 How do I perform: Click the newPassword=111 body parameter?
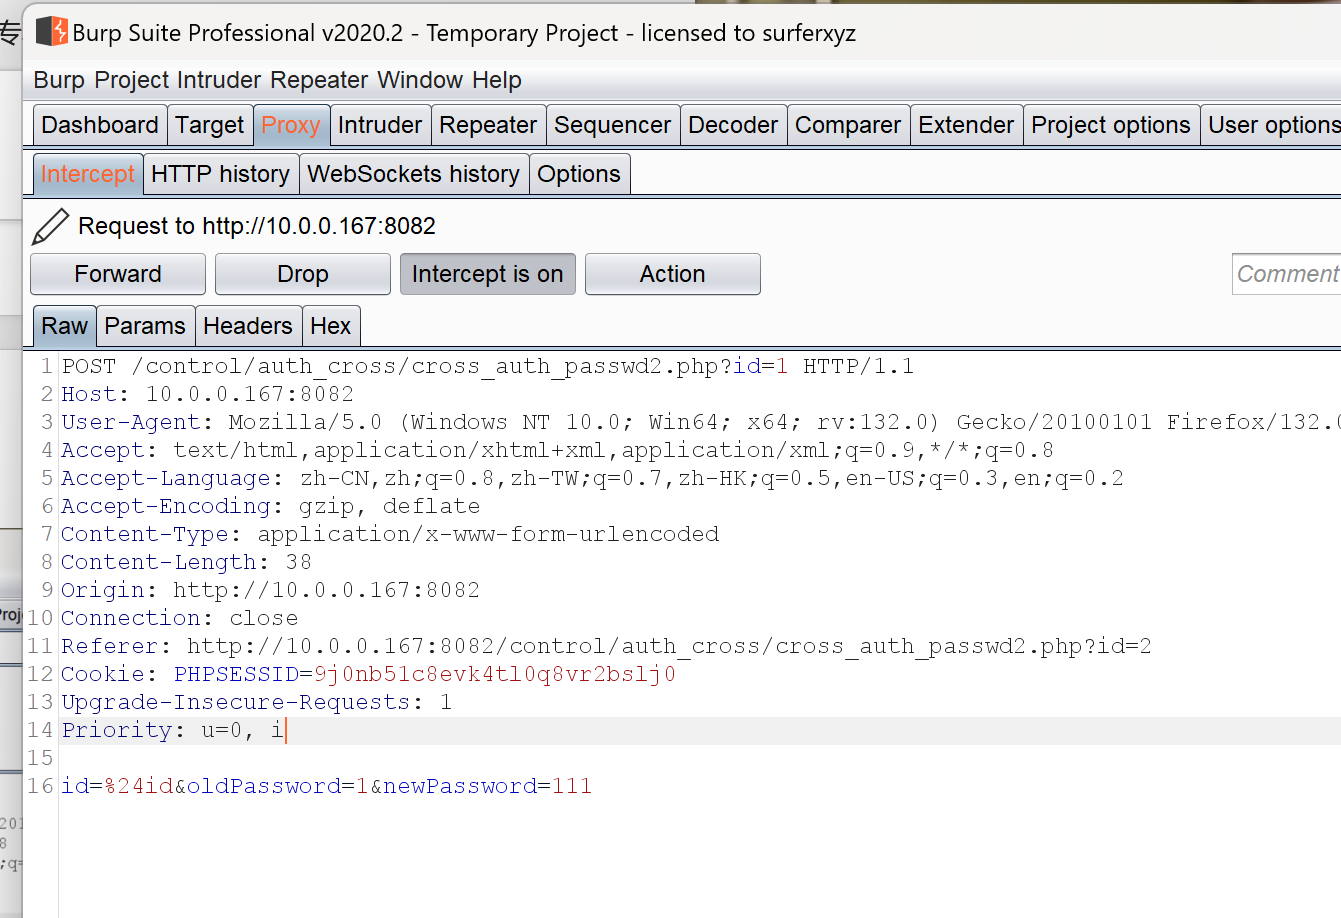click(488, 786)
